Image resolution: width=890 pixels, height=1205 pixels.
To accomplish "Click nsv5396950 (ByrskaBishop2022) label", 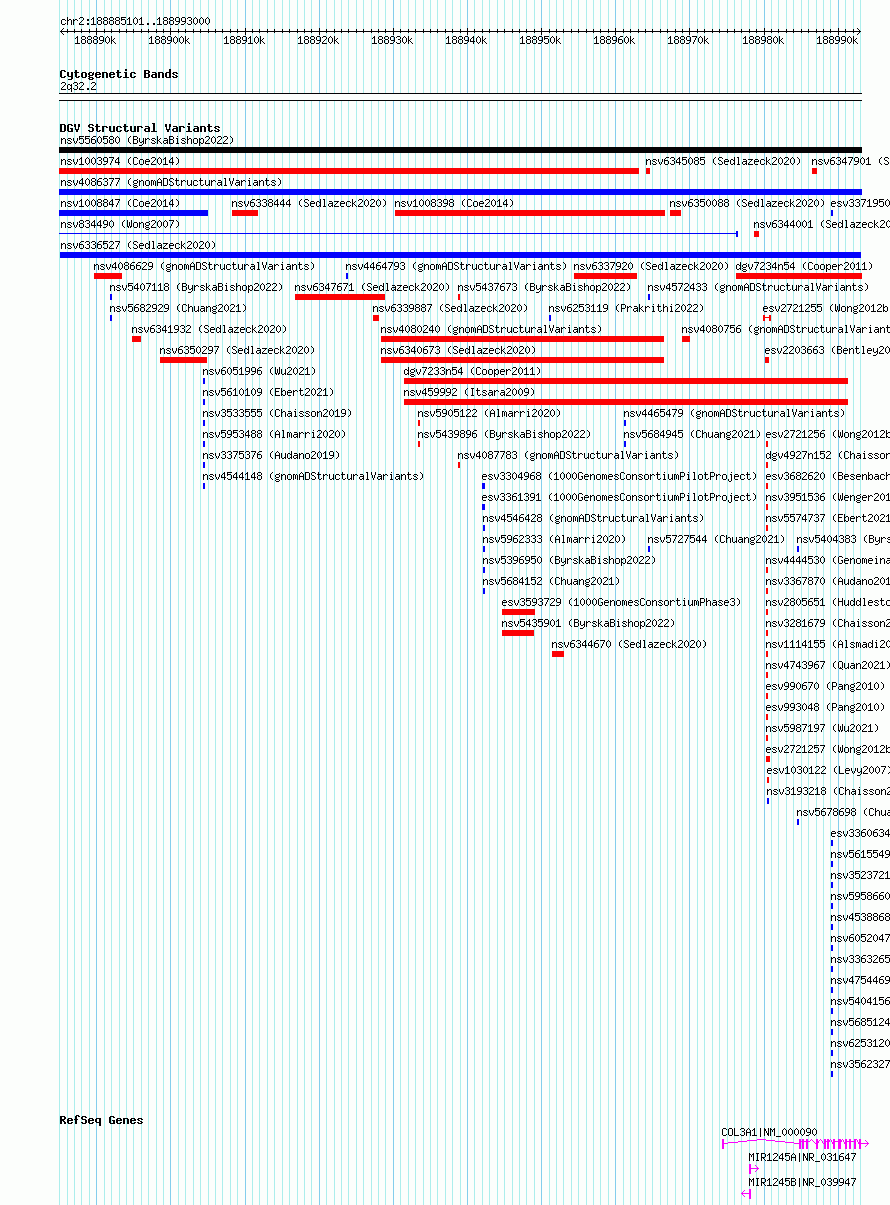I will 570,560.
